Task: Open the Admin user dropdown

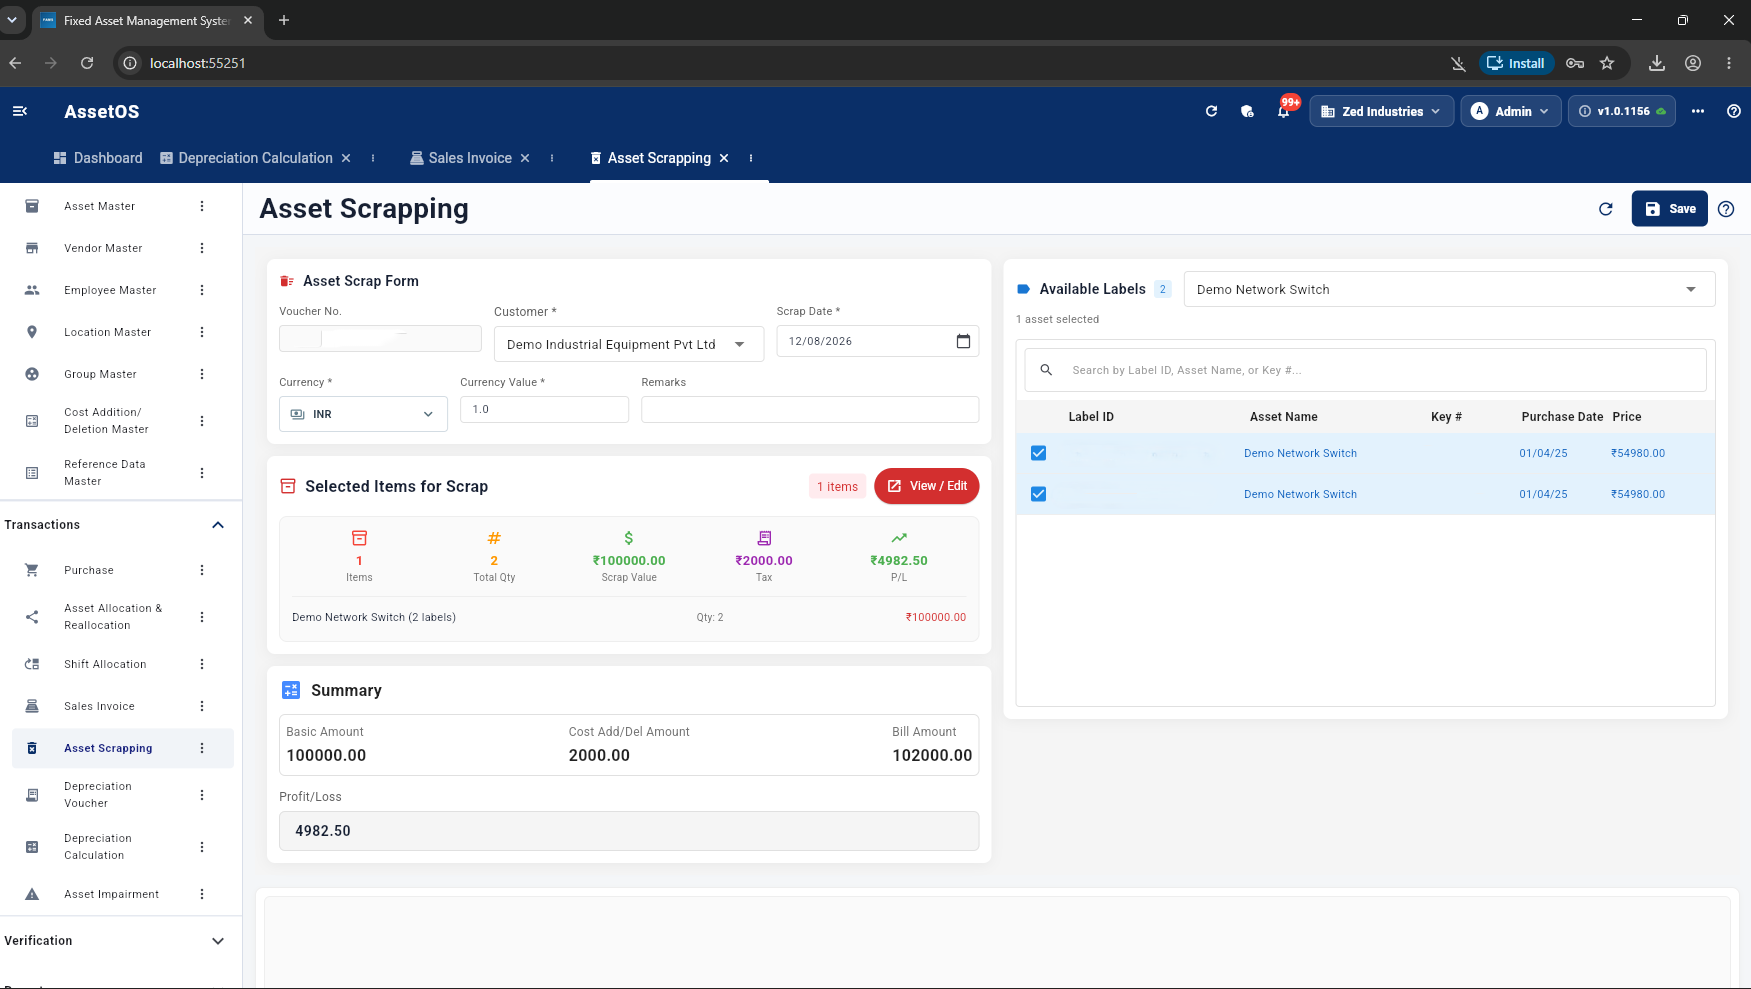Action: click(x=1510, y=111)
